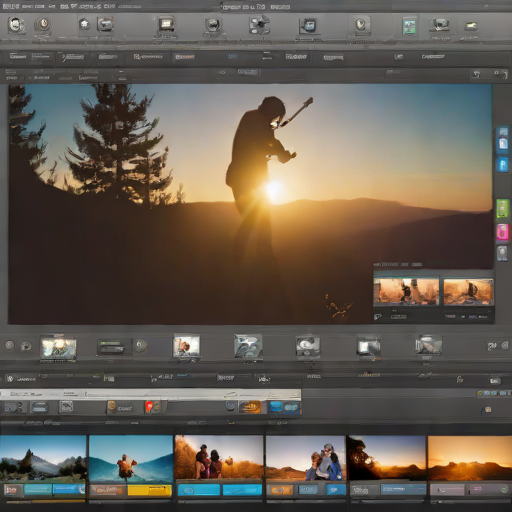Image resolution: width=512 pixels, height=512 pixels.
Task: Click the top toolbar monitor icon with white screen
Action: point(166,24)
